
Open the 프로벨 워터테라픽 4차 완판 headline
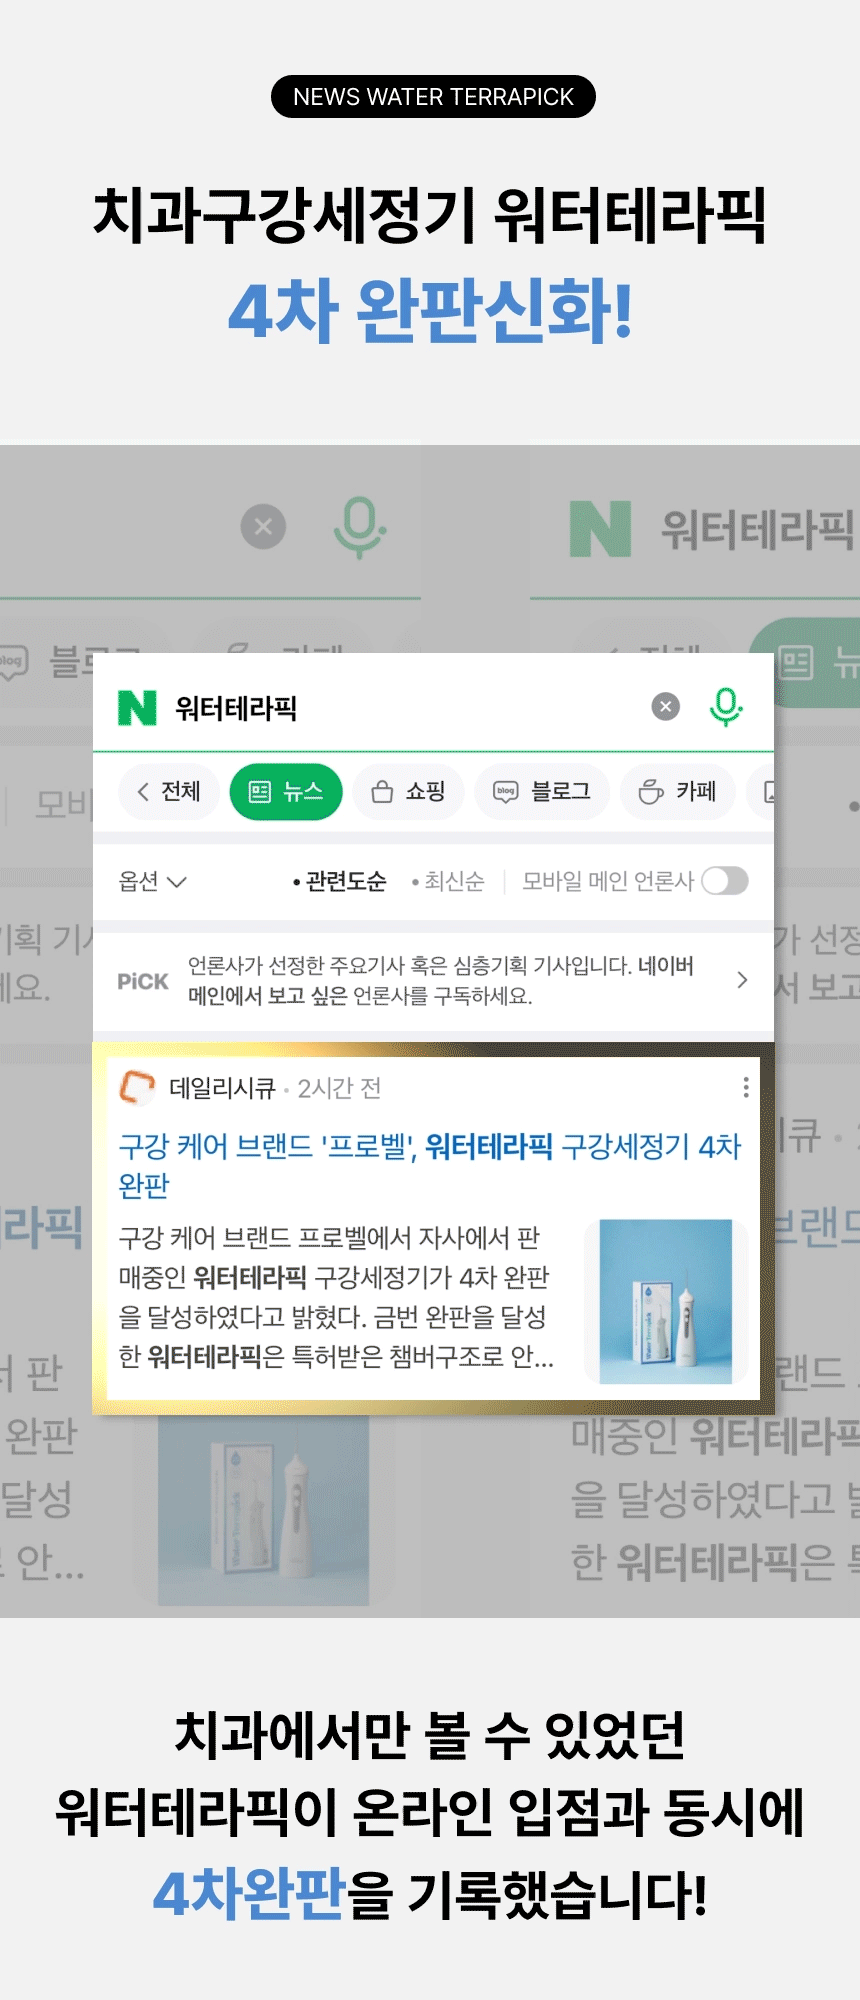pos(430,1165)
